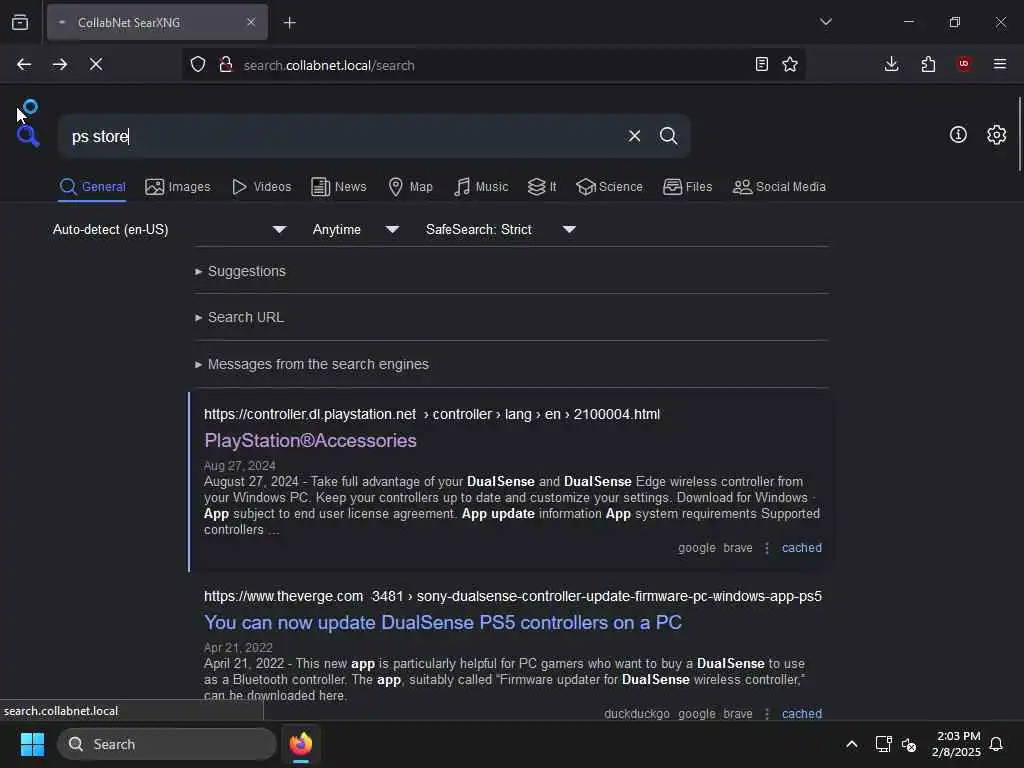Click the Windows taskbar Search box
Viewport: 1024px width, 768px height.
[x=167, y=744]
